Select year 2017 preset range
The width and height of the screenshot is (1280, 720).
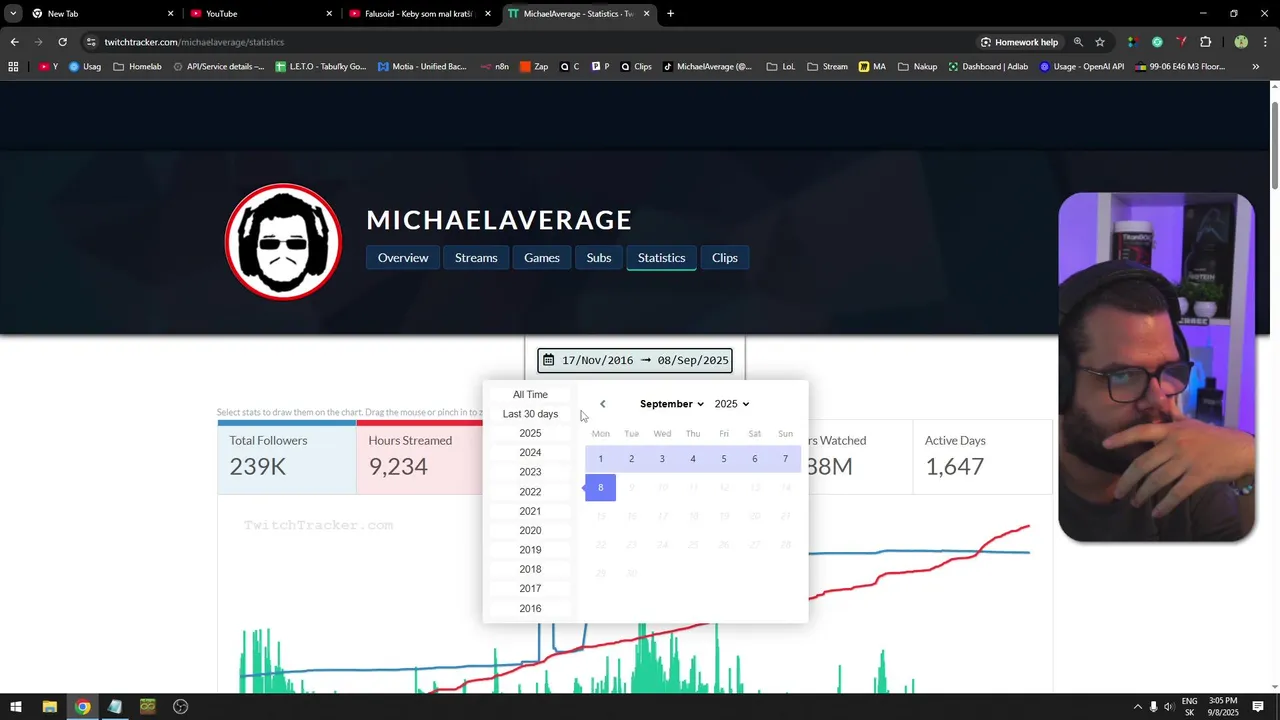(530, 589)
